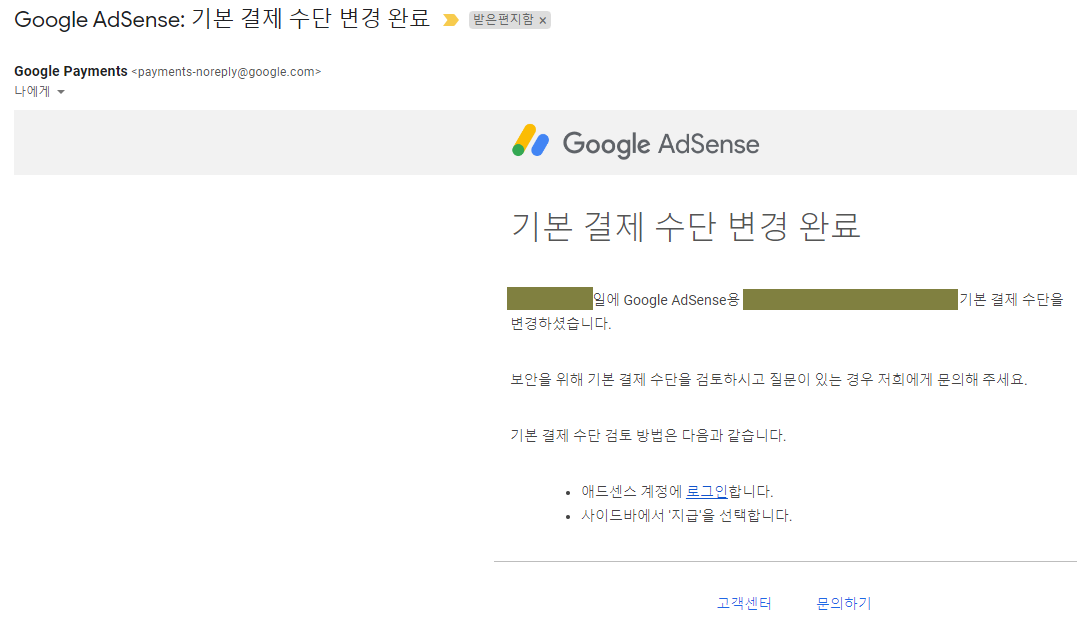This screenshot has height=619, width=1077.
Task: Click the payments-noreply@google.com sender address
Action: tap(226, 72)
